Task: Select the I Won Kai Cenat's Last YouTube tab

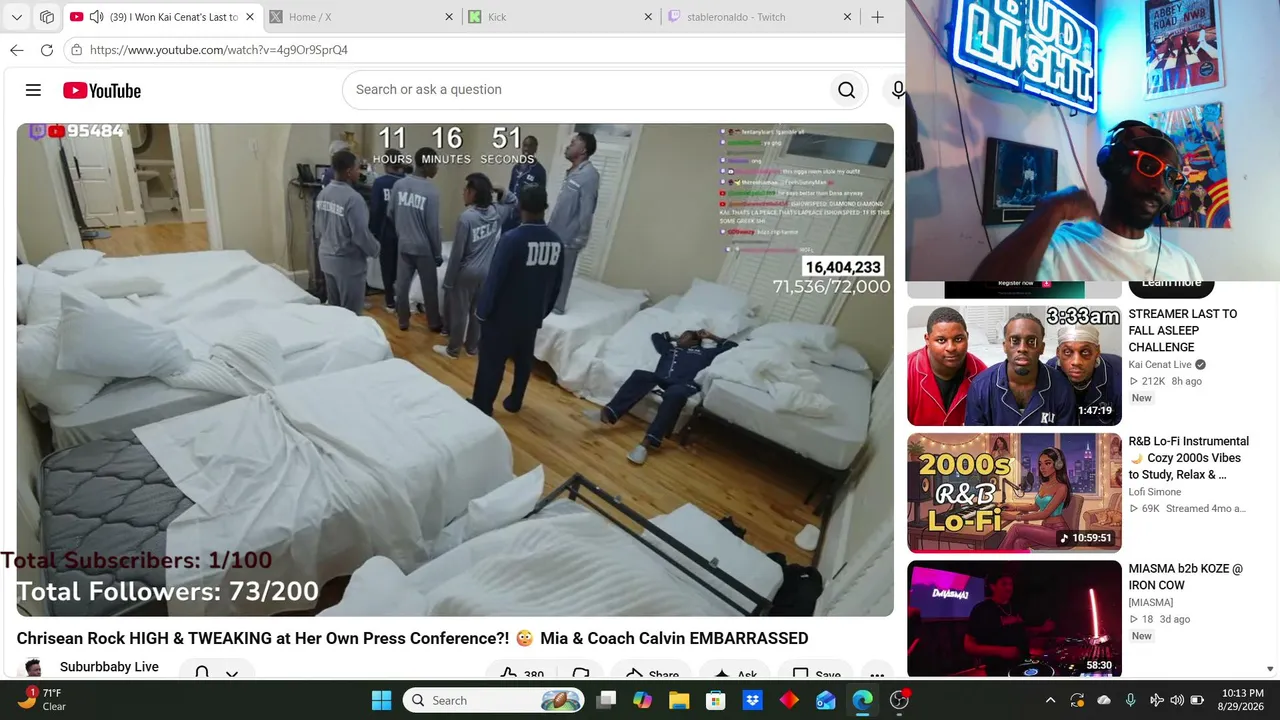Action: click(x=163, y=17)
